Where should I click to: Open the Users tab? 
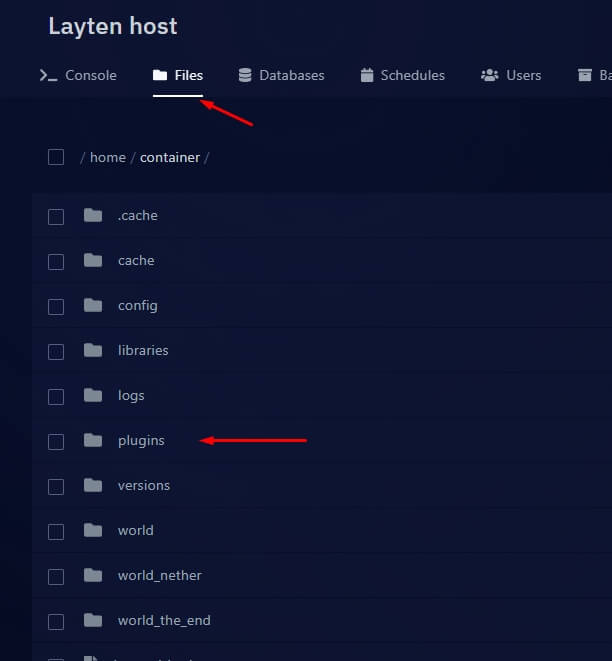click(511, 75)
